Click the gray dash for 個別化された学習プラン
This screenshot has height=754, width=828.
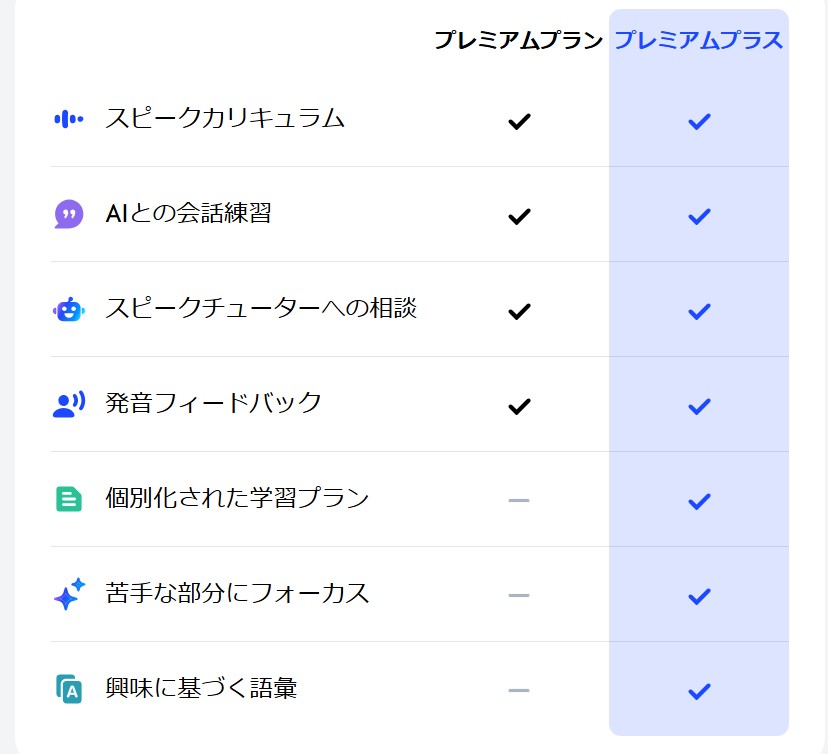coord(519,500)
